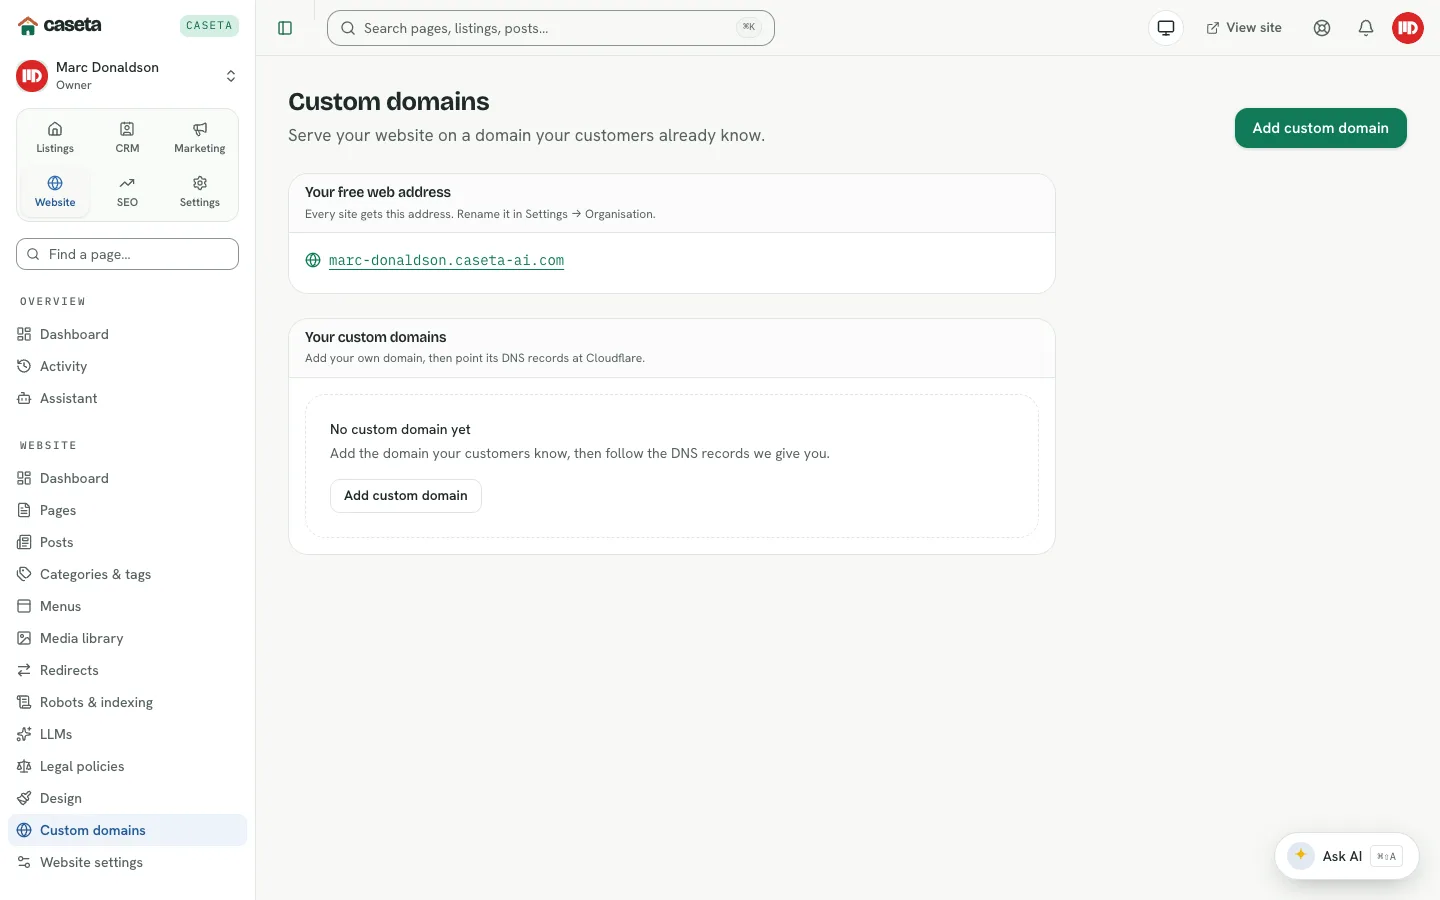Open the help lifebuoy icon
Viewport: 1440px width, 900px height.
pos(1322,28)
